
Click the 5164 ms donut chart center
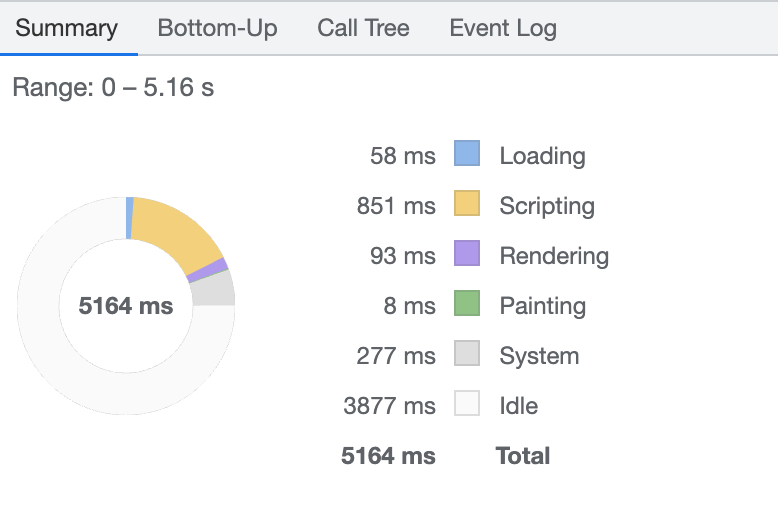pos(126,306)
